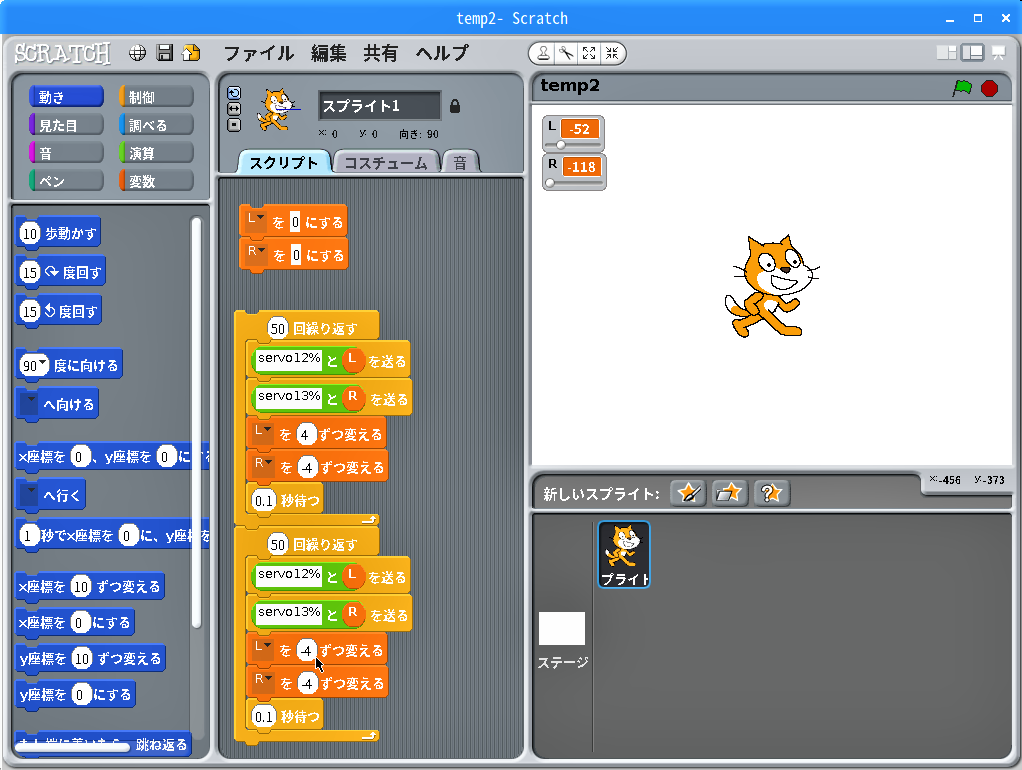1022x770 pixels.
Task: Save project with the floppy disk icon
Action: (x=165, y=53)
